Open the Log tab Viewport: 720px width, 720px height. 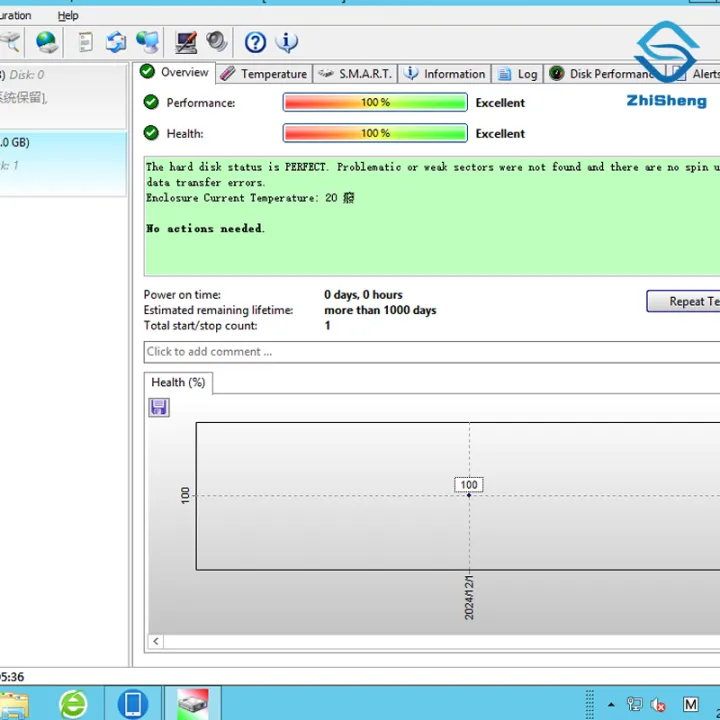[517, 74]
